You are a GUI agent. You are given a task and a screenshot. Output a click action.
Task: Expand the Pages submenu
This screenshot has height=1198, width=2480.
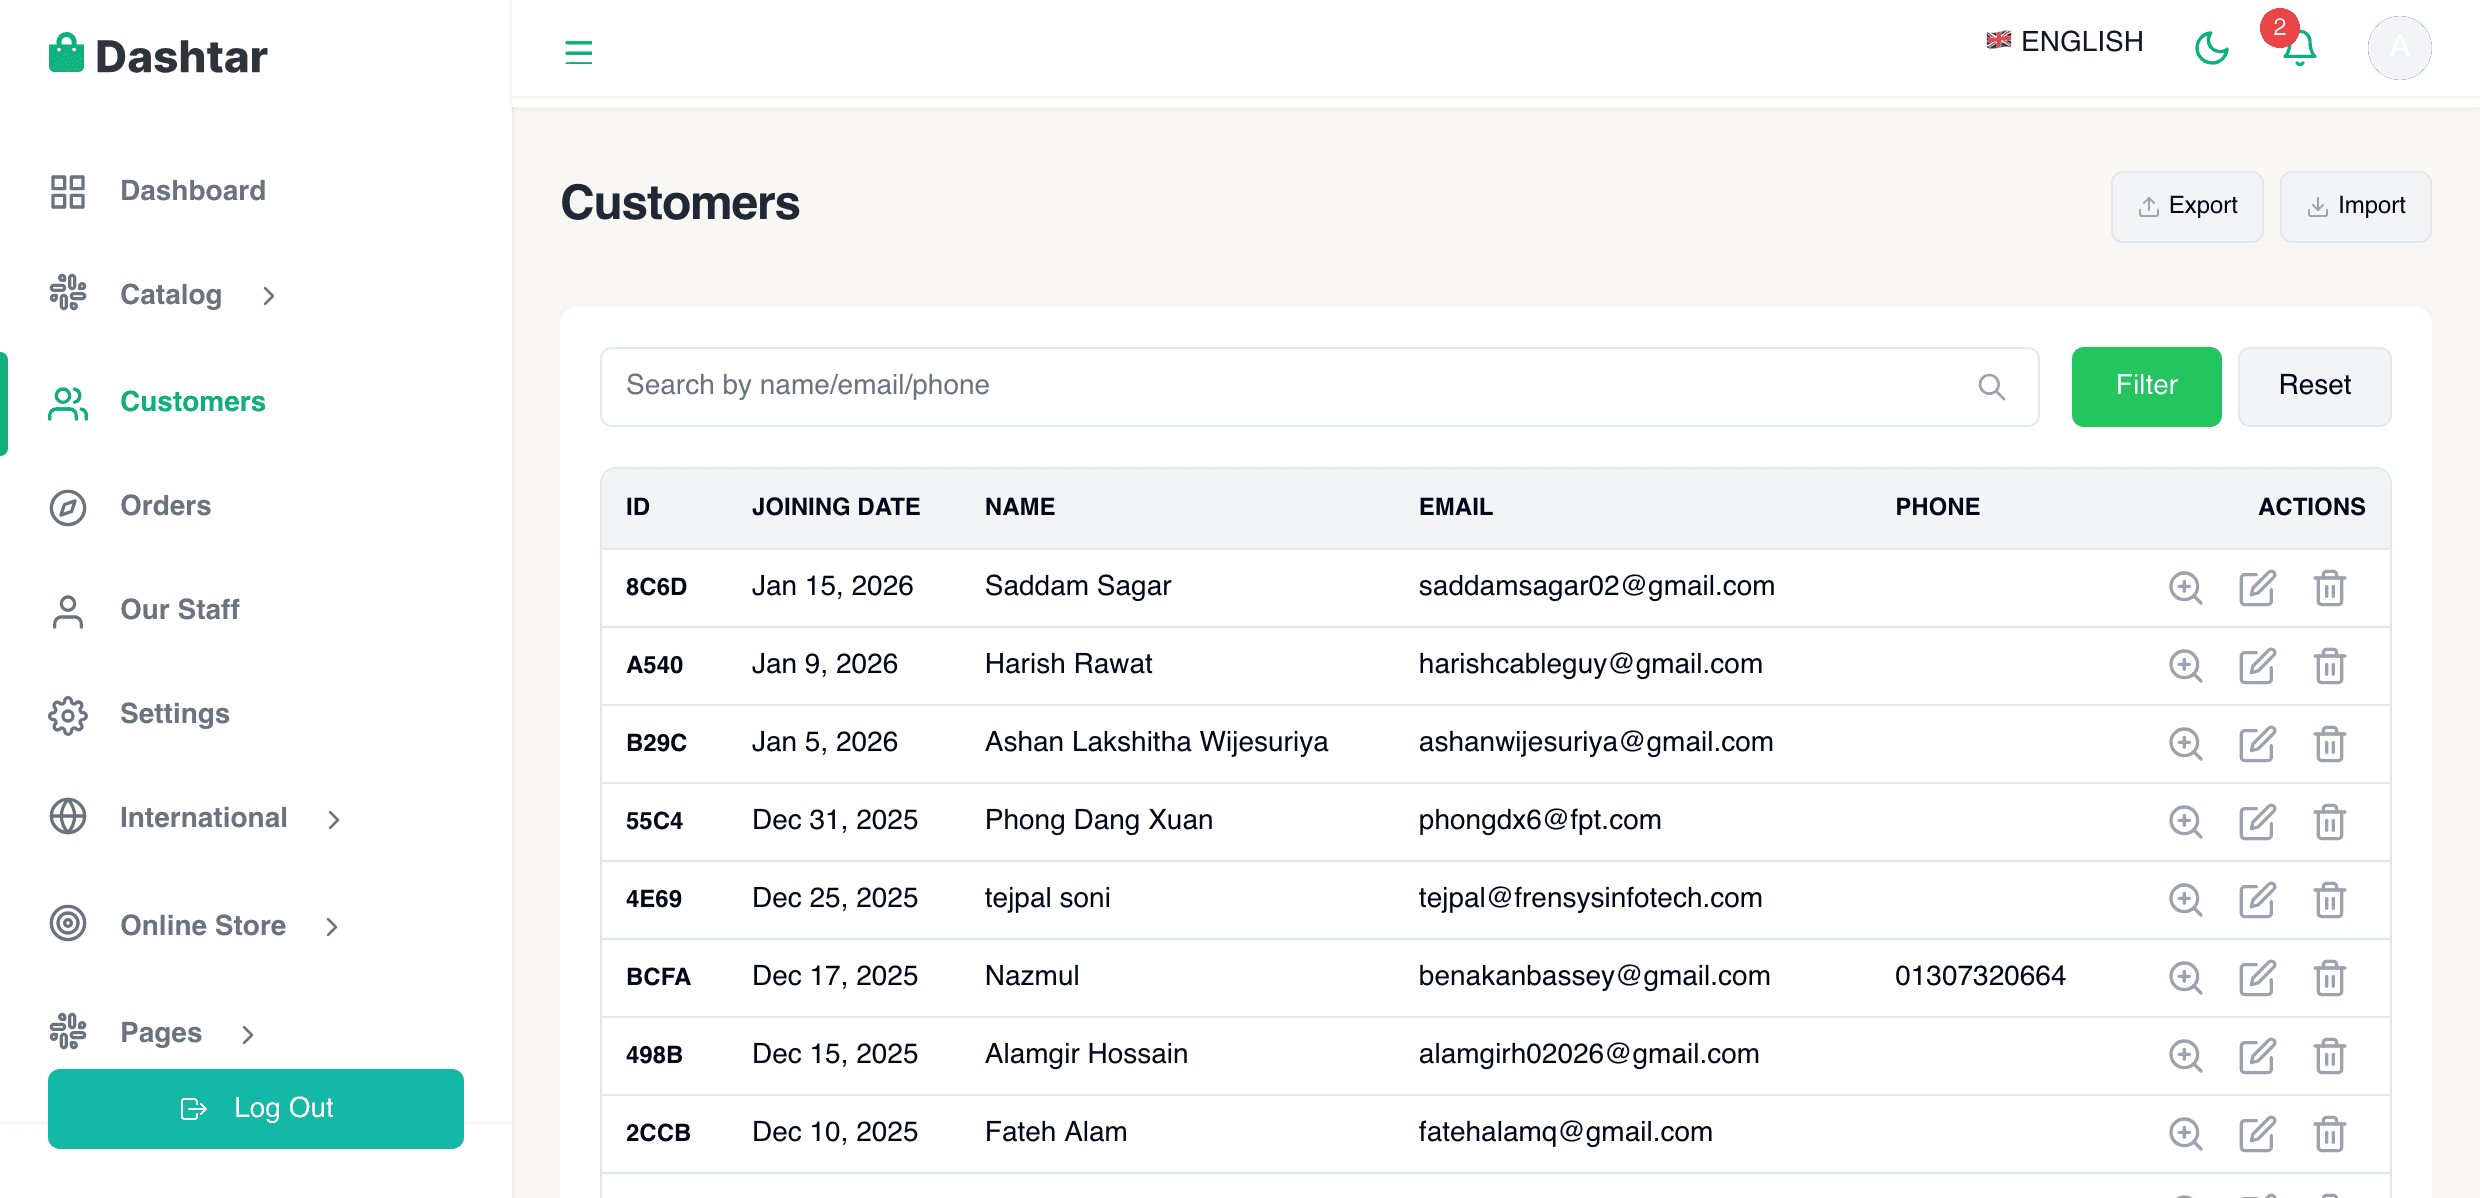click(x=160, y=1032)
